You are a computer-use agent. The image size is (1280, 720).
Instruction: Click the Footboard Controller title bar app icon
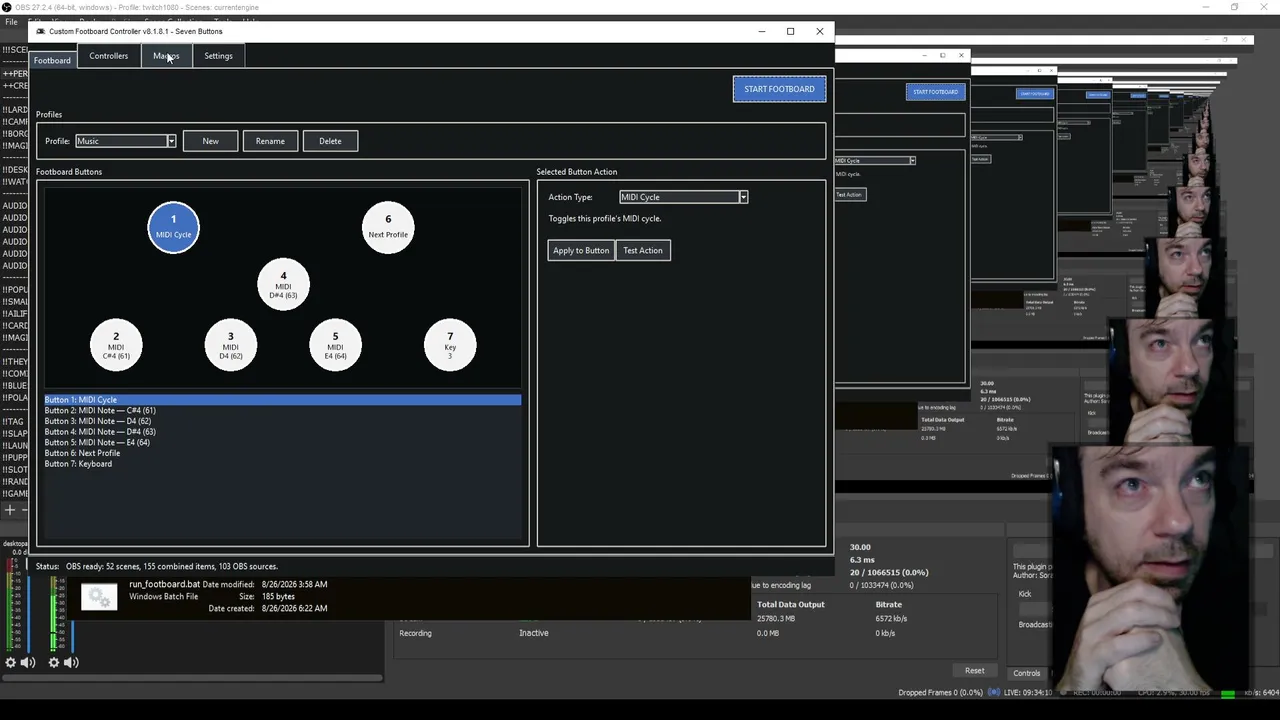tap(41, 31)
